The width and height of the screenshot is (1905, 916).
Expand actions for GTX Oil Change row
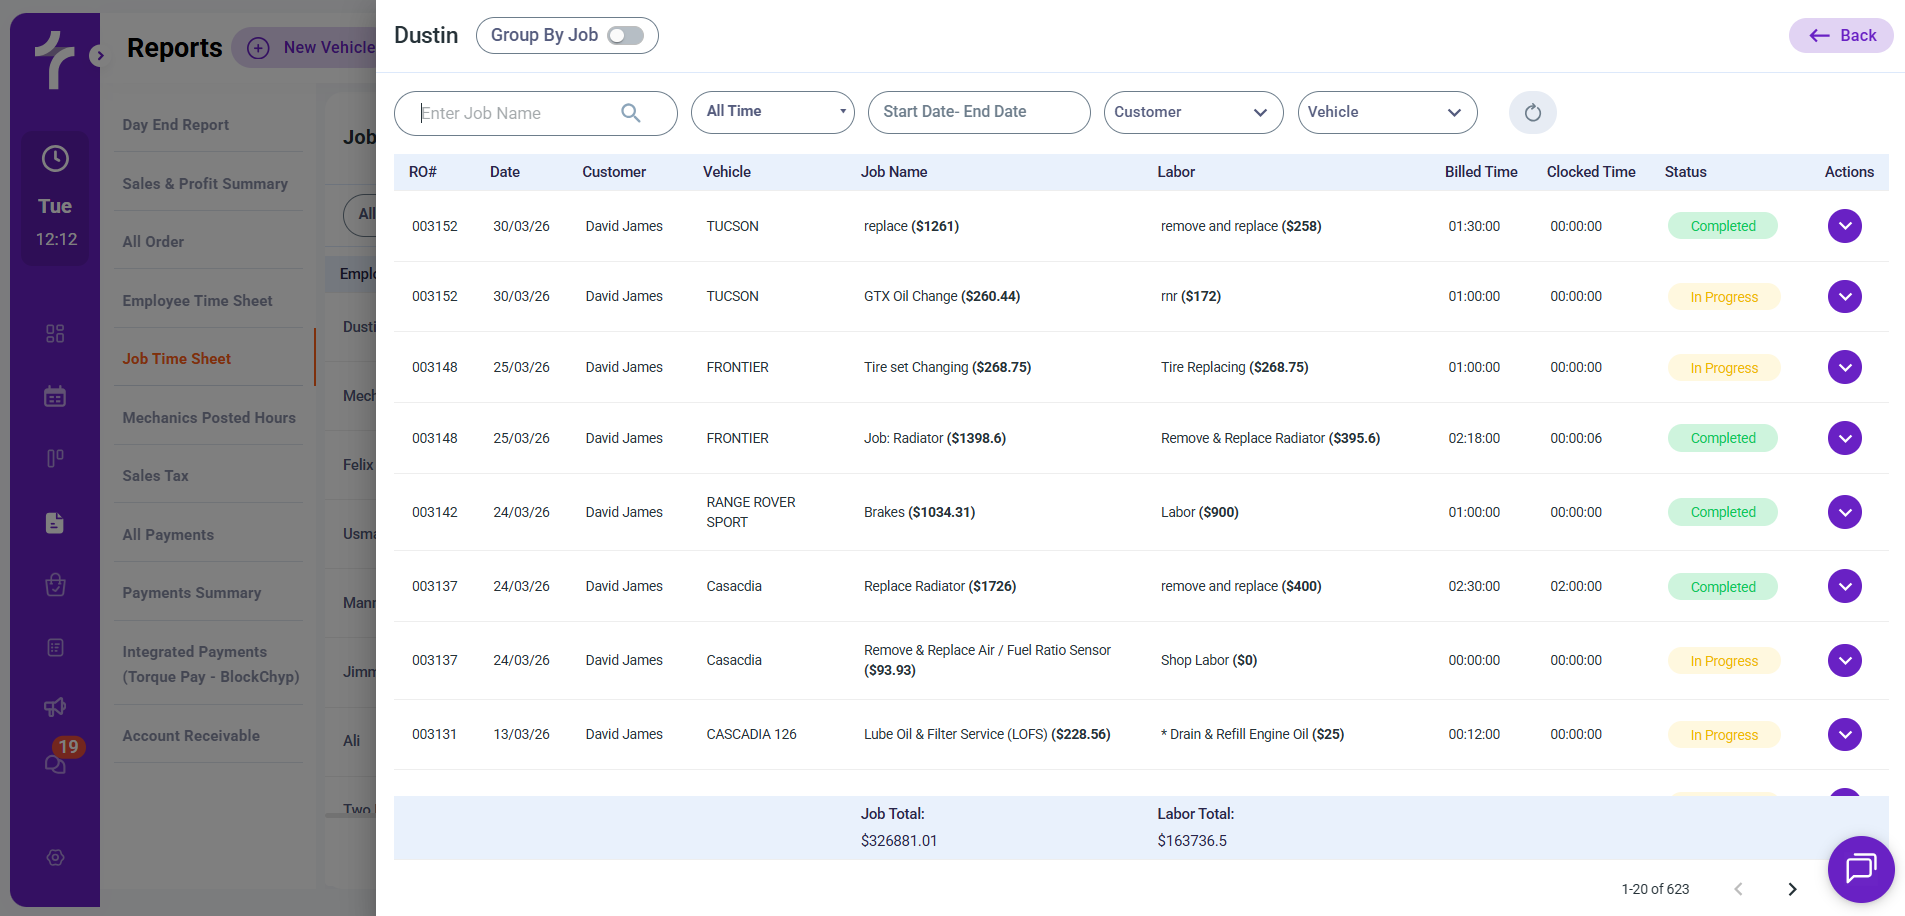pyautogui.click(x=1844, y=296)
